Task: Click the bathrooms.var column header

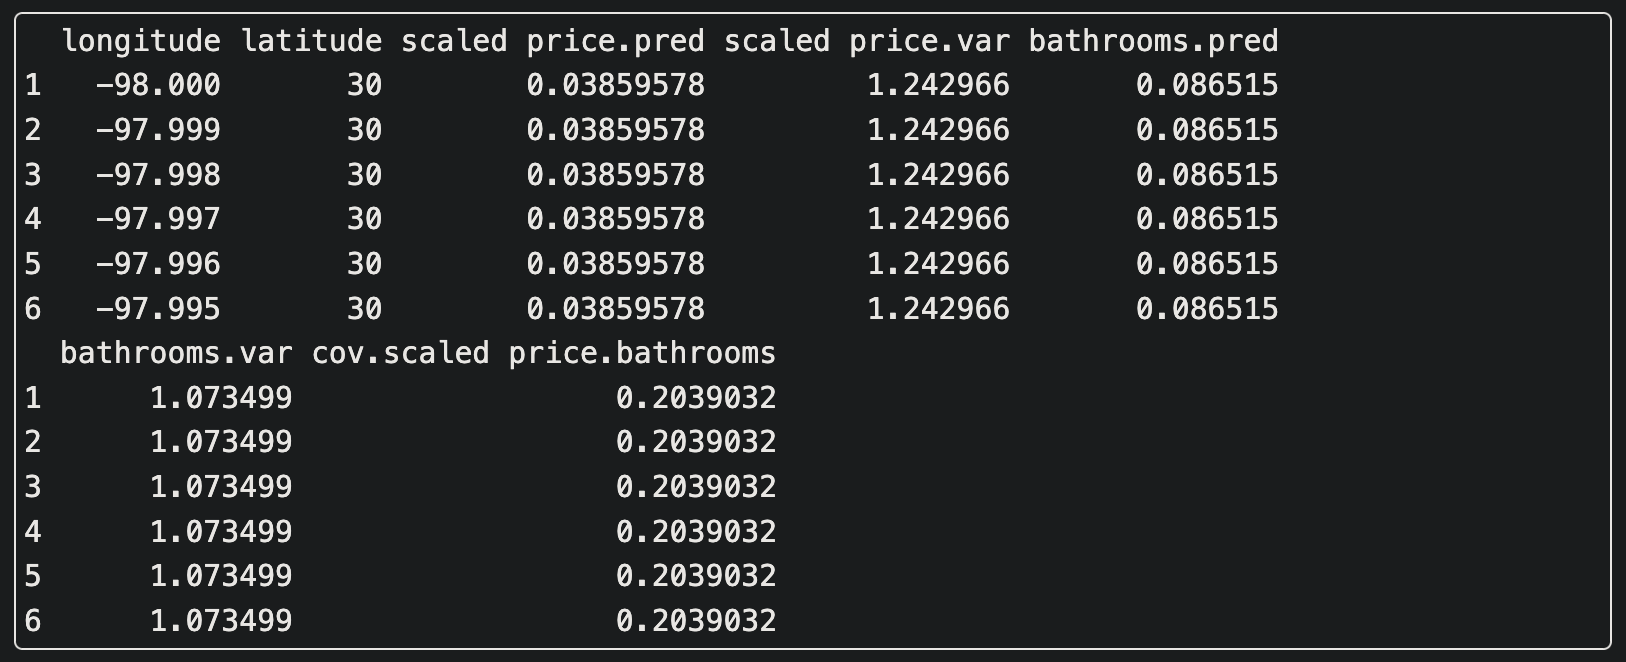Action: pos(176,353)
